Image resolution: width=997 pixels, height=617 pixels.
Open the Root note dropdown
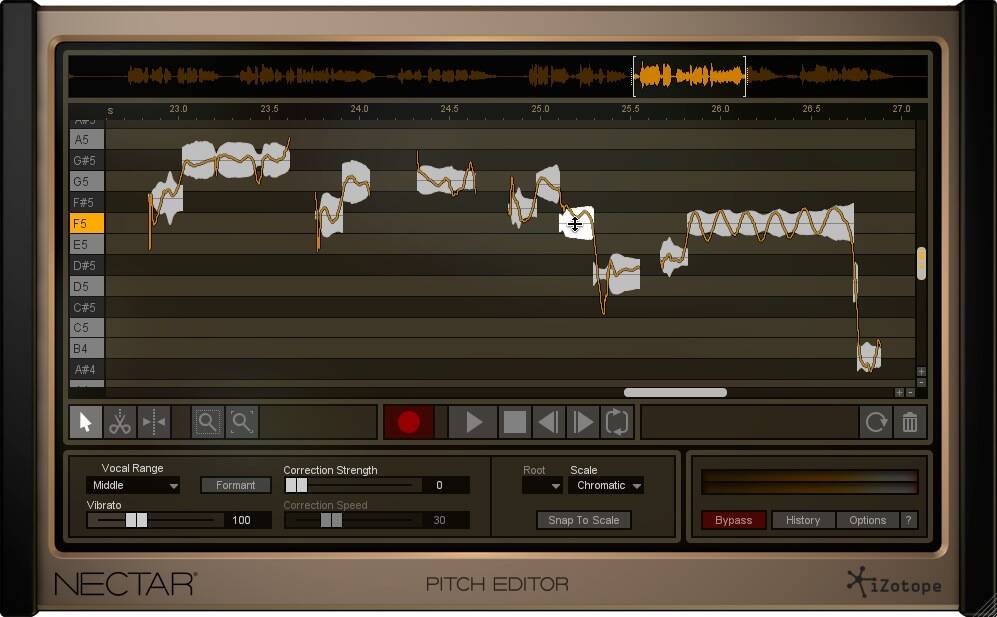(x=542, y=485)
